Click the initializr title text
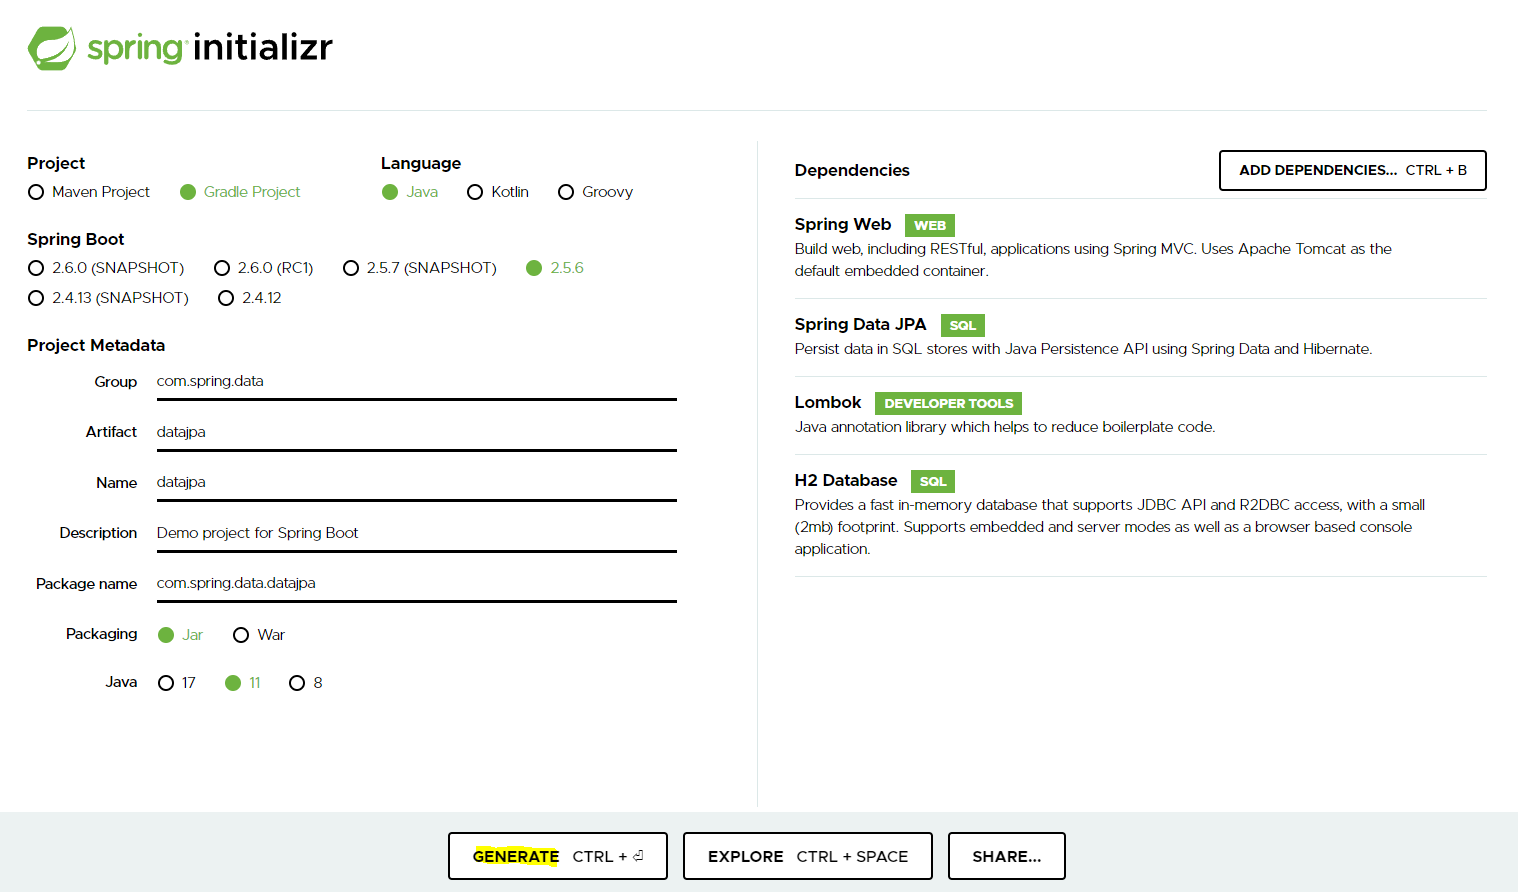Image resolution: width=1518 pixels, height=892 pixels. (263, 47)
